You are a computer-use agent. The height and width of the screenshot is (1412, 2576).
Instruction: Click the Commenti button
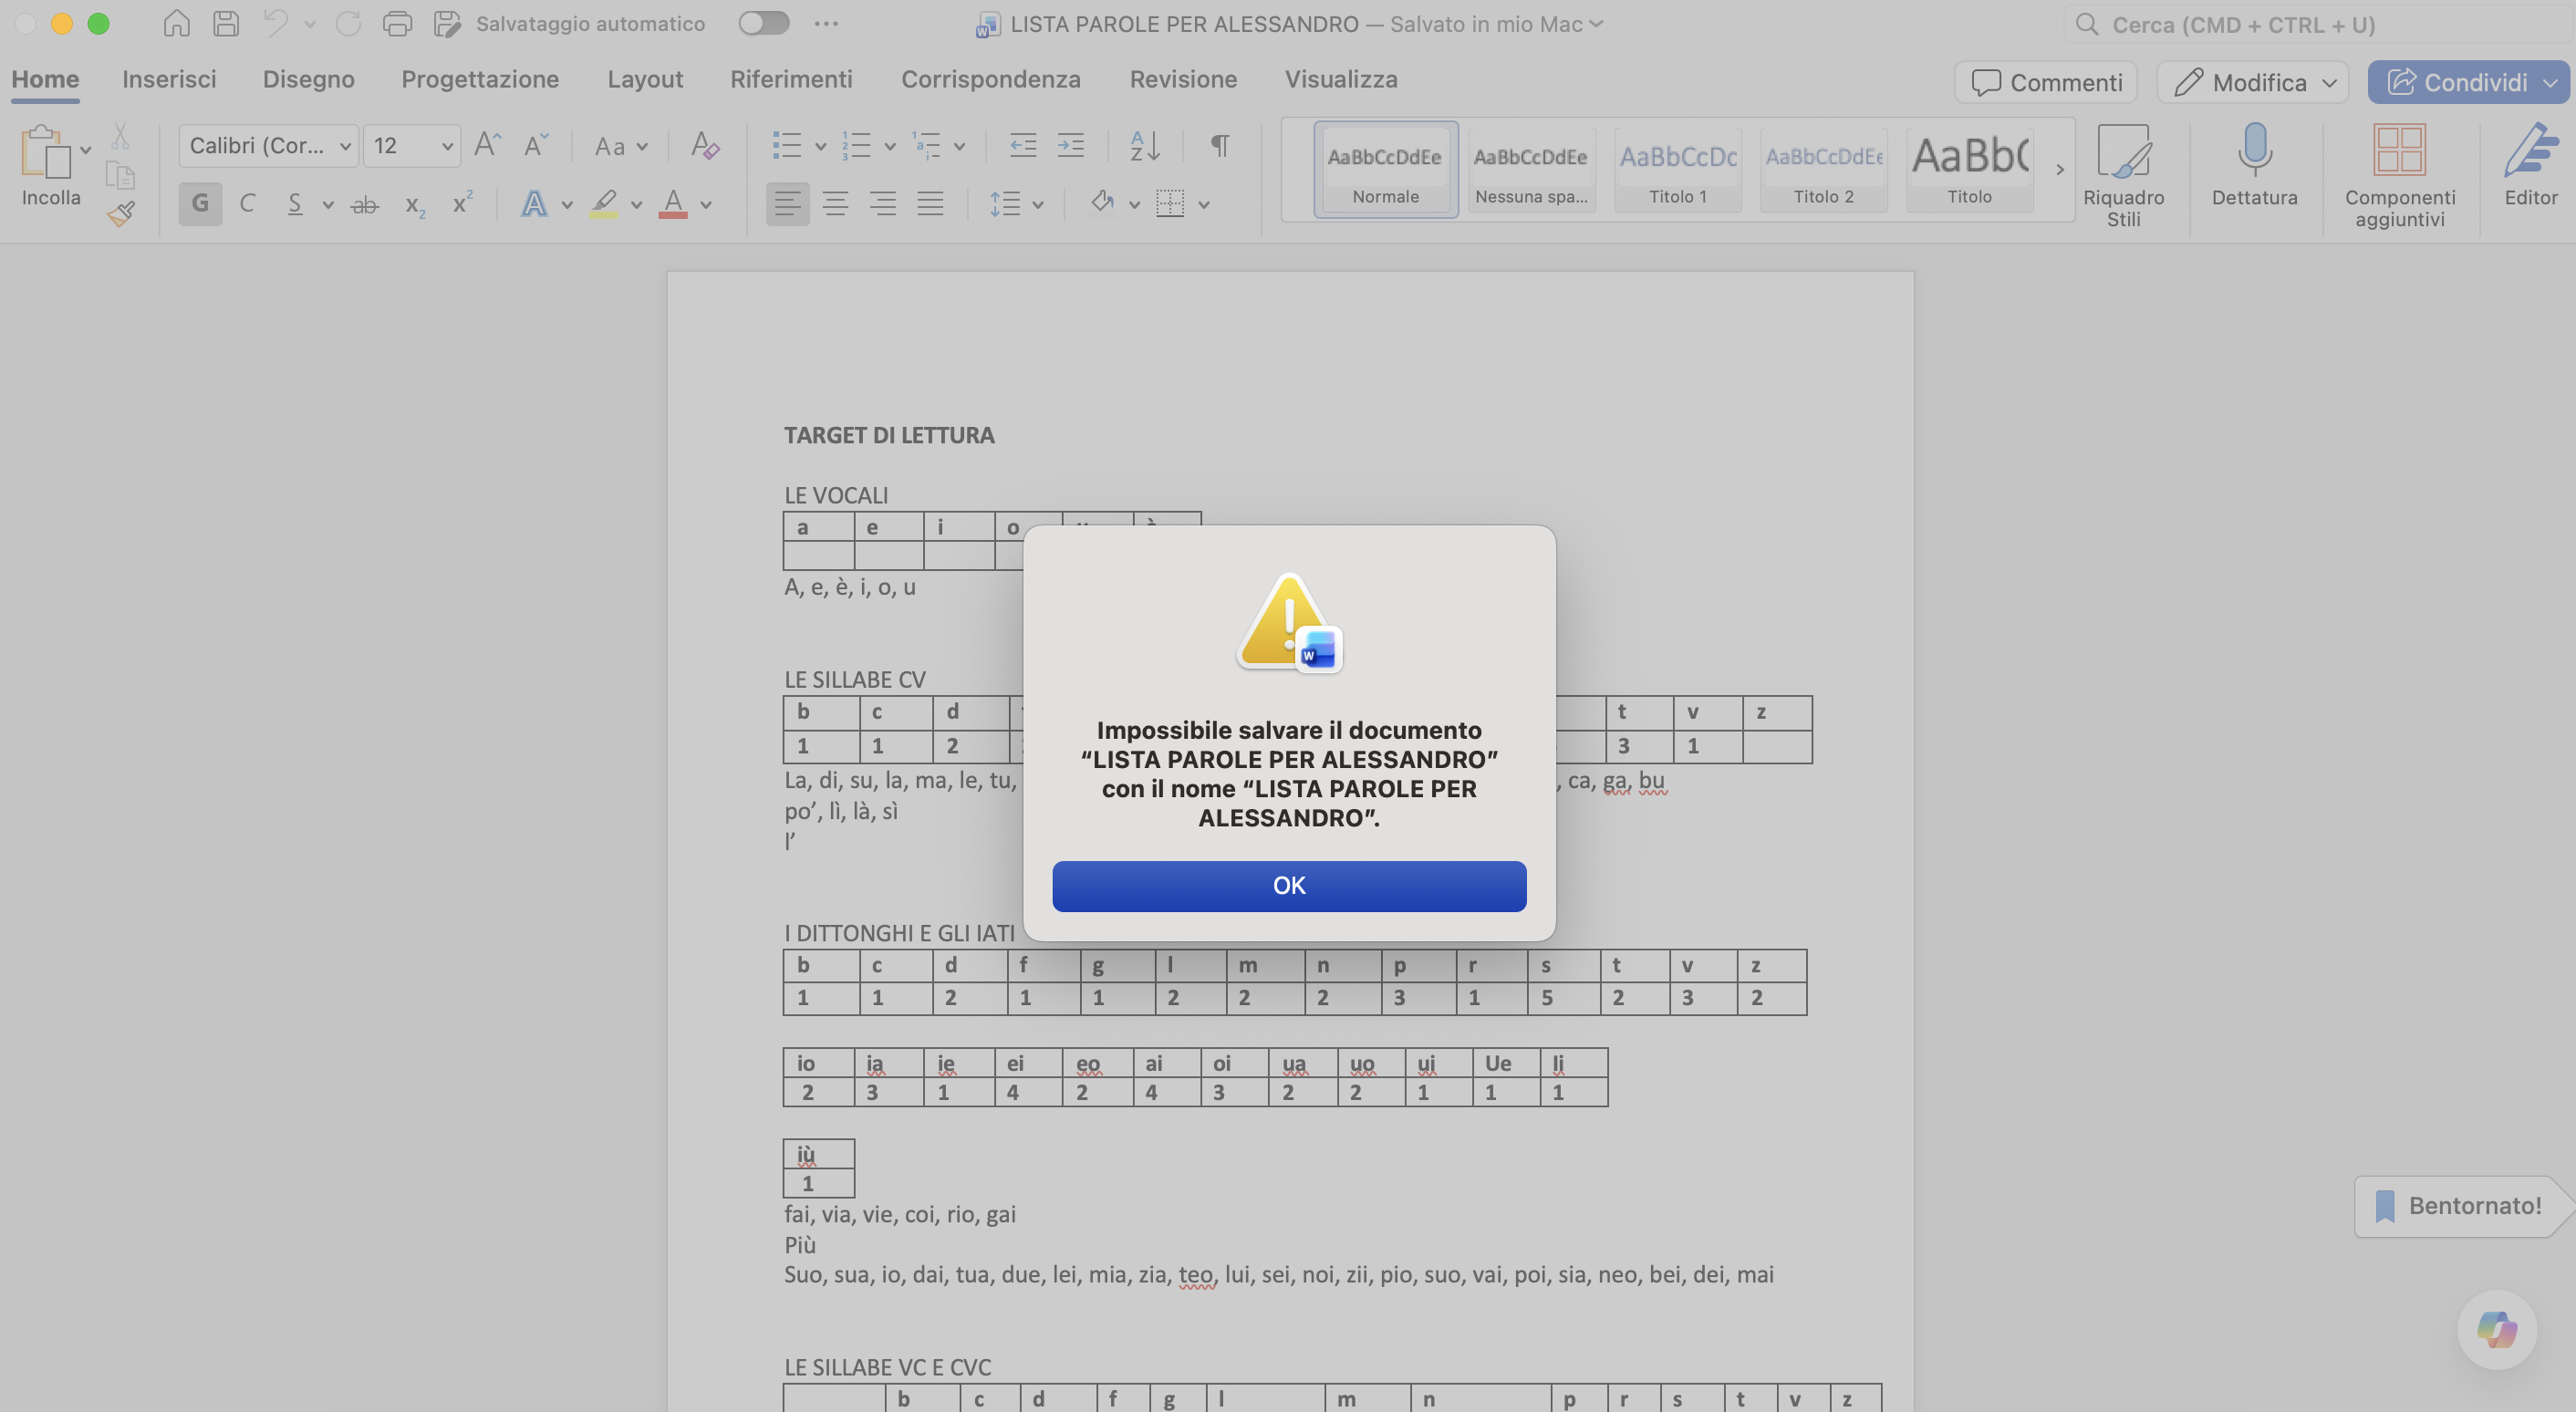point(2046,82)
